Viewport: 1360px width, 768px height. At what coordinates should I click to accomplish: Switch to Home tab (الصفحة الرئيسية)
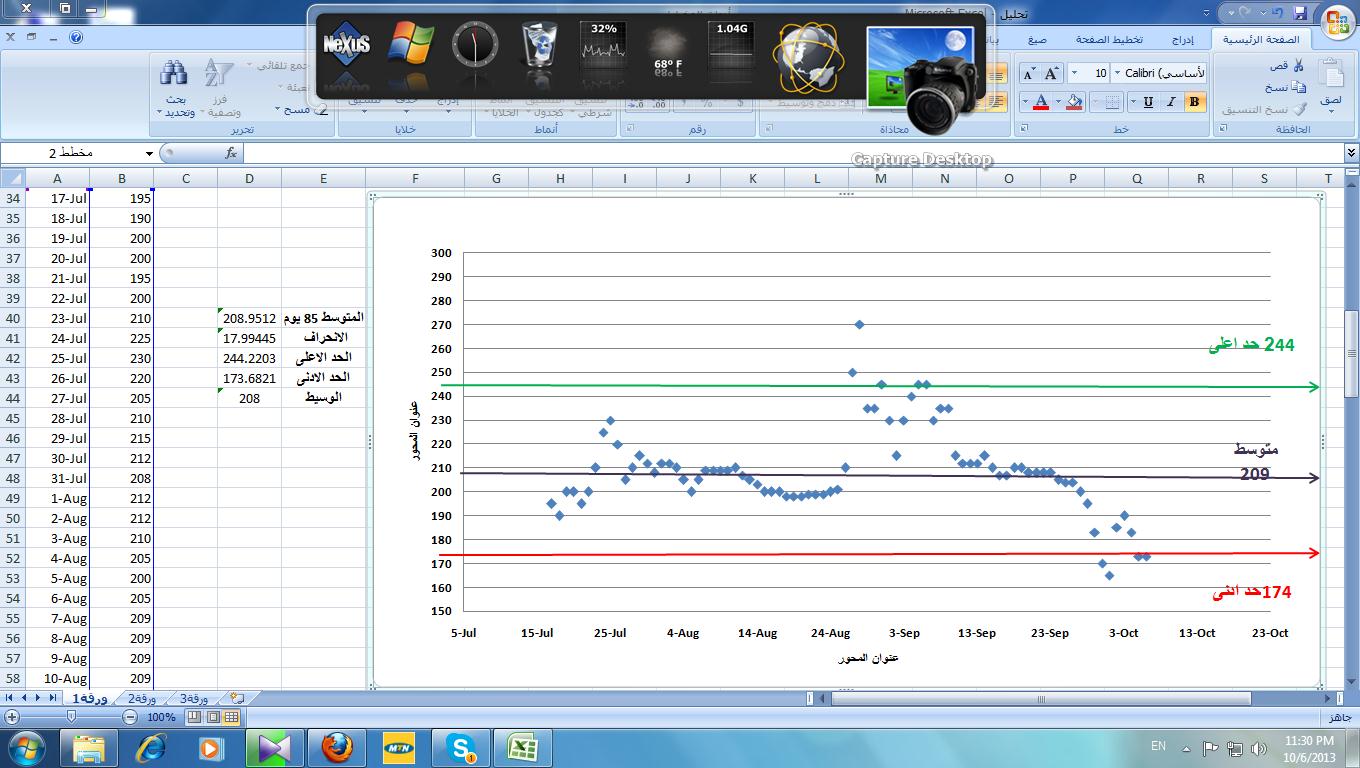(1263, 40)
